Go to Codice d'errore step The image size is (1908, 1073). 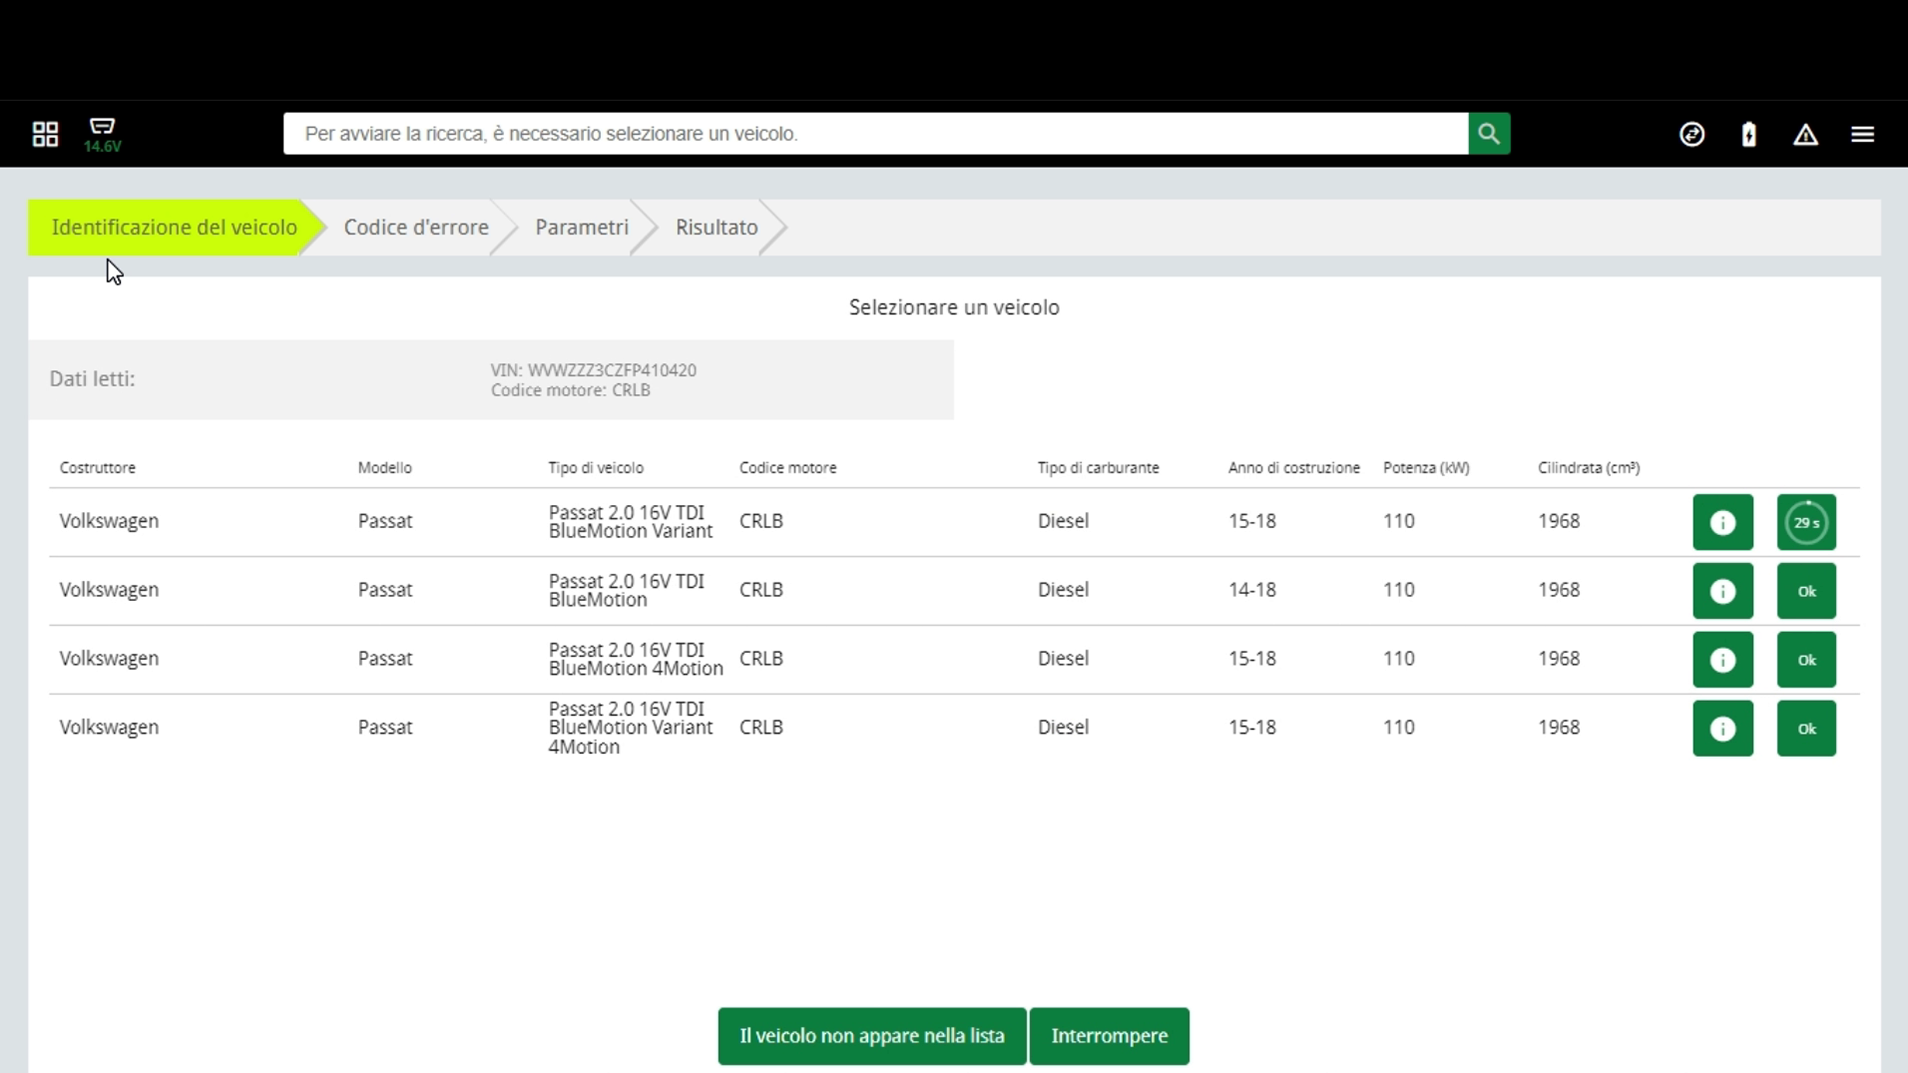pyautogui.click(x=416, y=227)
